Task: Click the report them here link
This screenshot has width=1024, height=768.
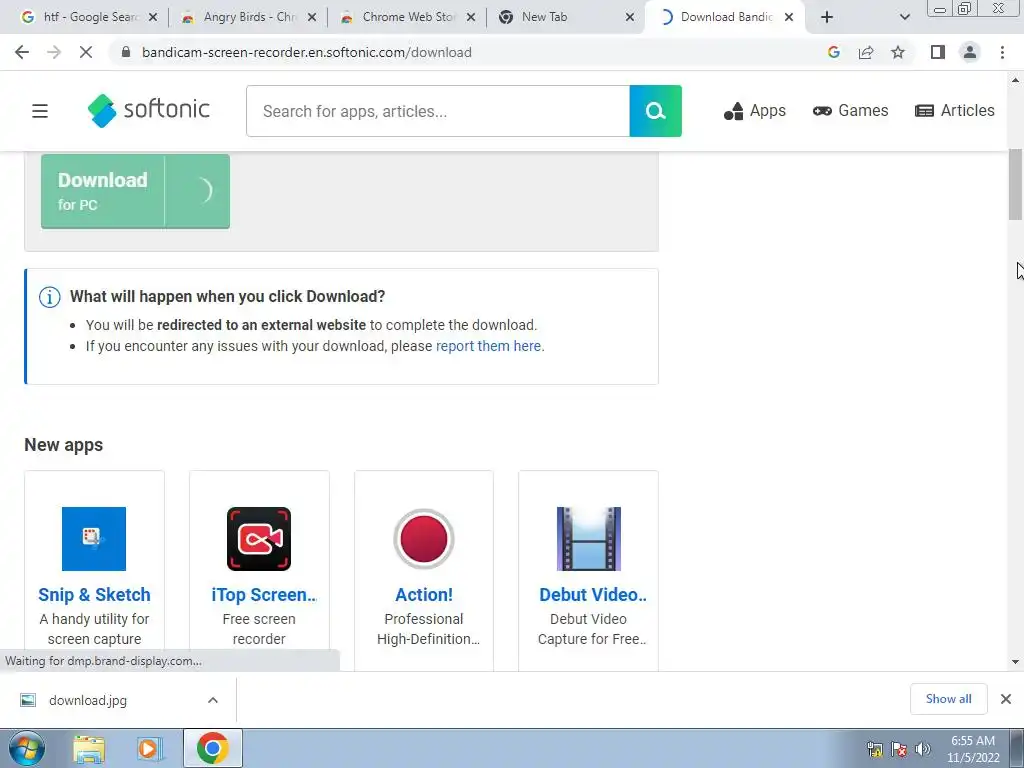Action: tap(488, 346)
